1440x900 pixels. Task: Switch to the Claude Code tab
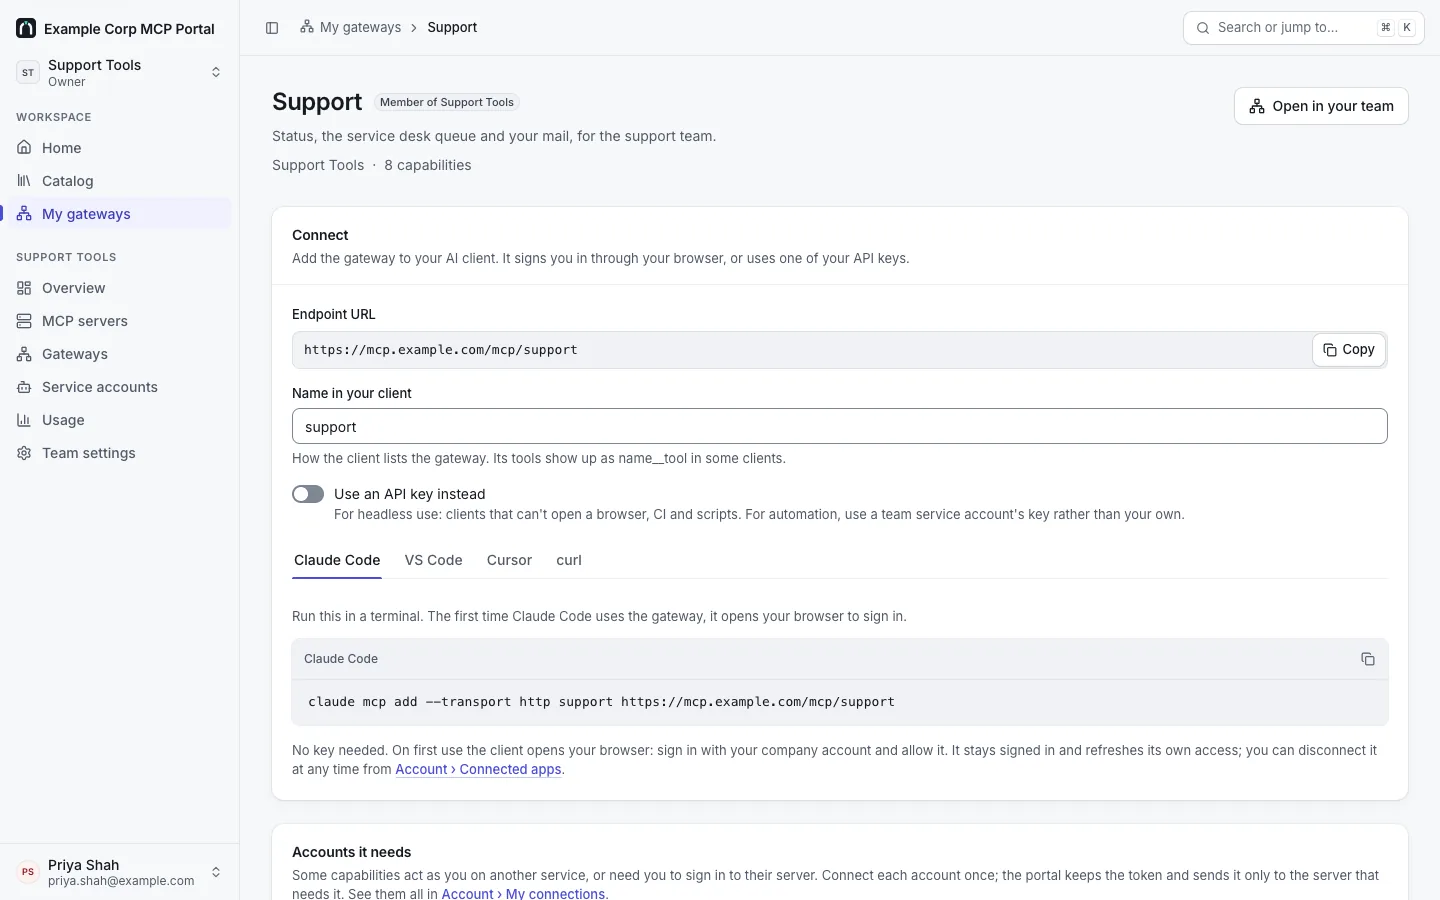[x=337, y=560]
